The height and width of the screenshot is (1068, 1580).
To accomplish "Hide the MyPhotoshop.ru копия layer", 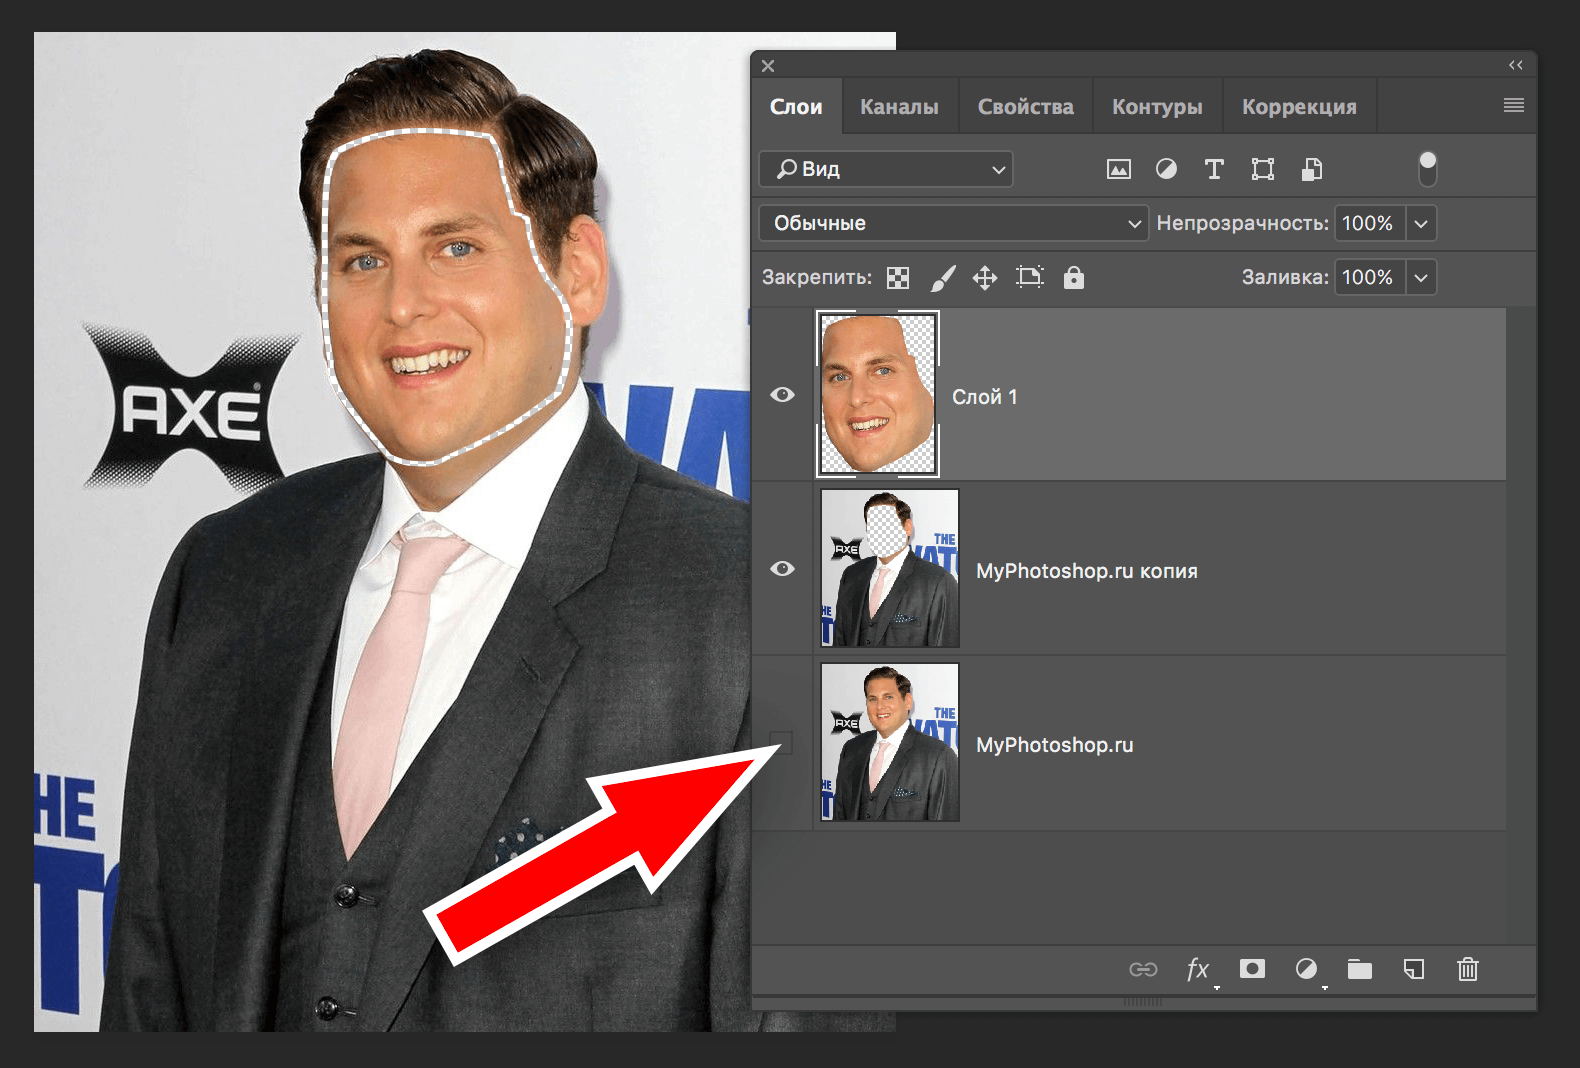I will coord(782,569).
